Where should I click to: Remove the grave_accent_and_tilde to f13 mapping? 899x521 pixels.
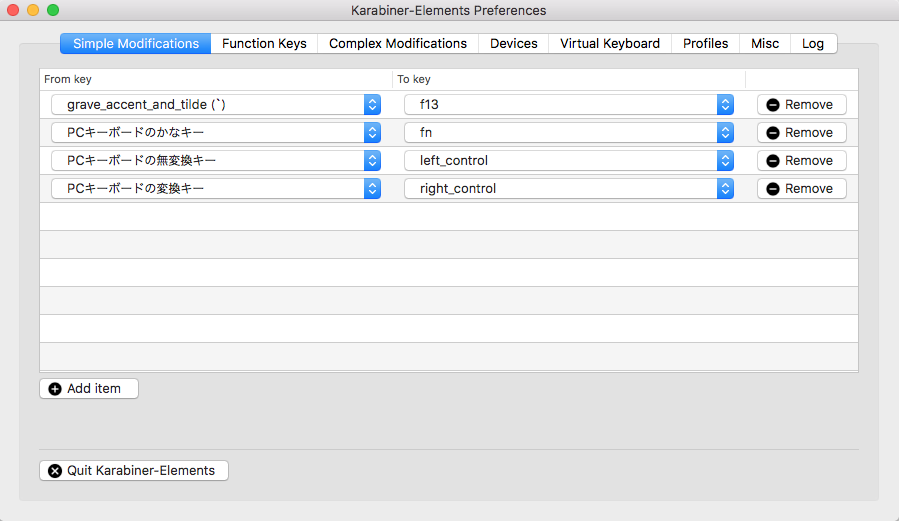pos(802,104)
